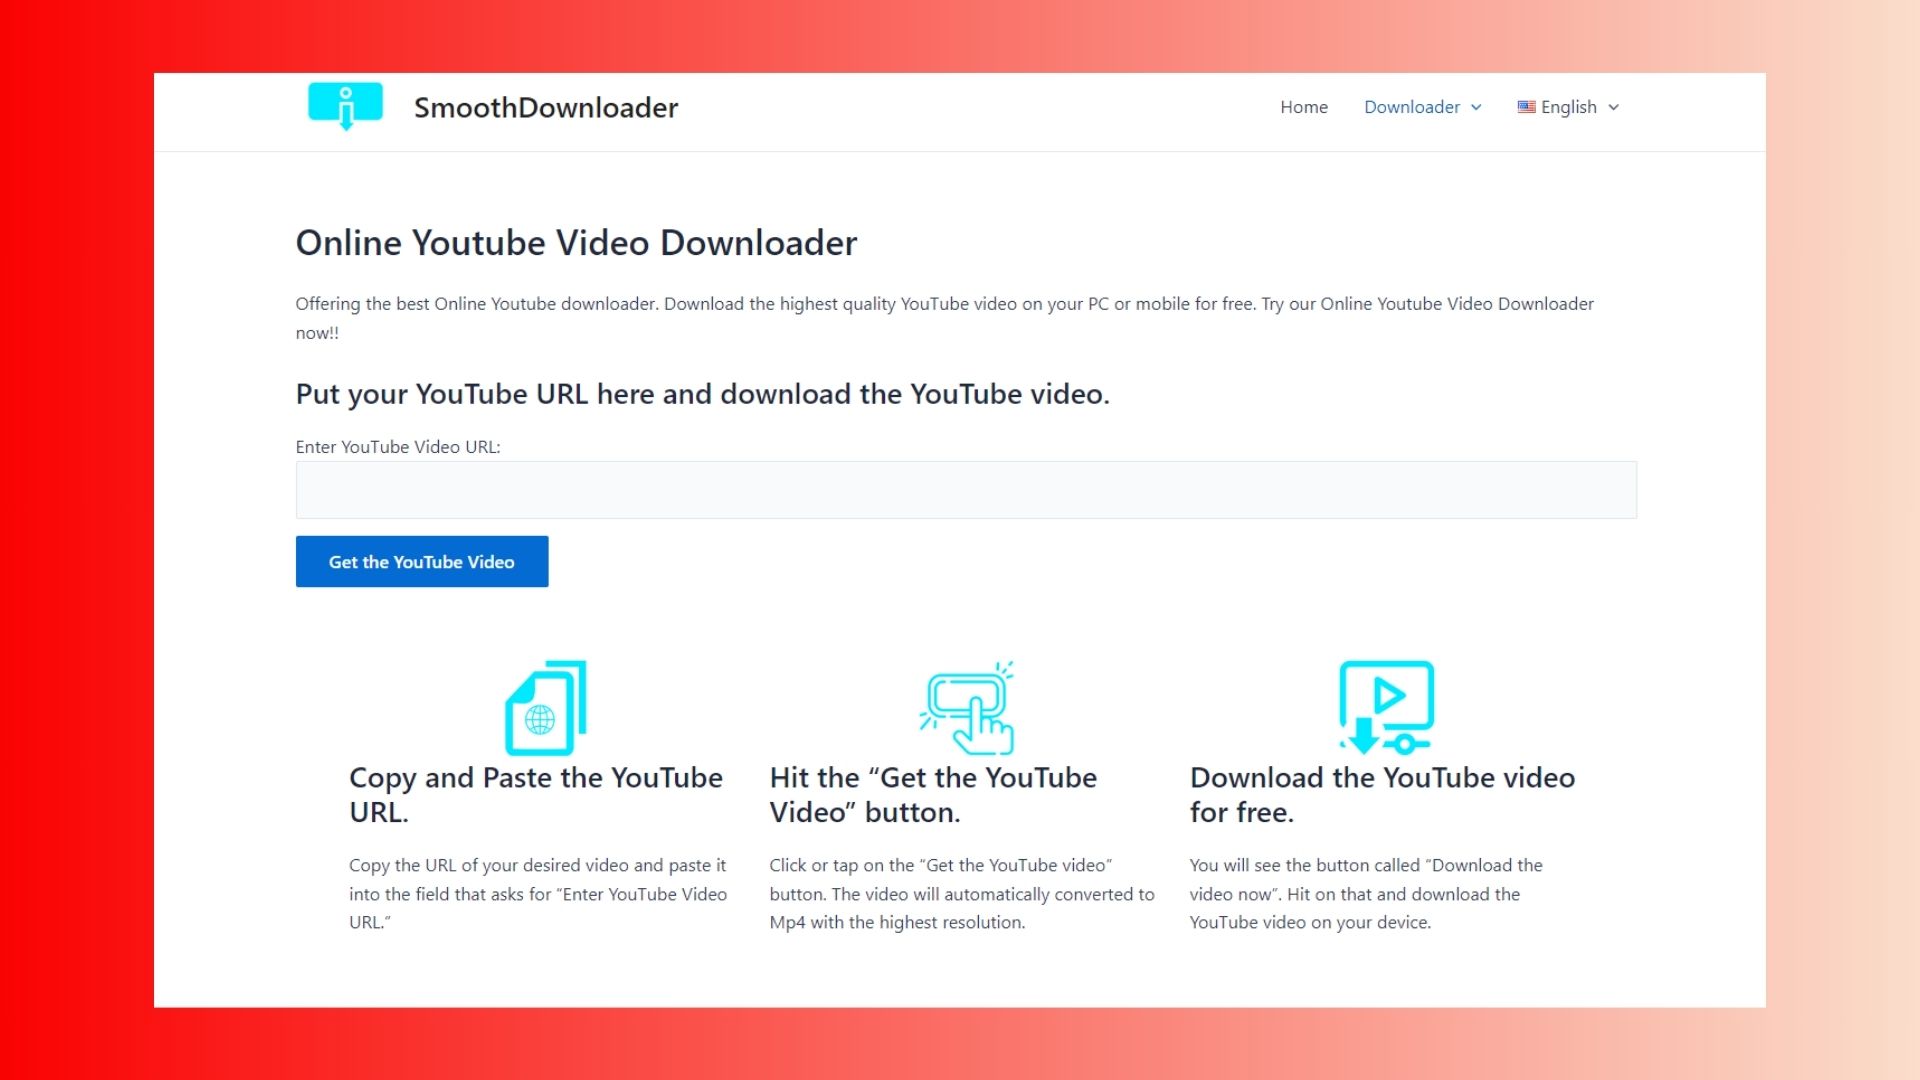Go to the Home menu item
This screenshot has height=1080, width=1920.
click(1304, 107)
